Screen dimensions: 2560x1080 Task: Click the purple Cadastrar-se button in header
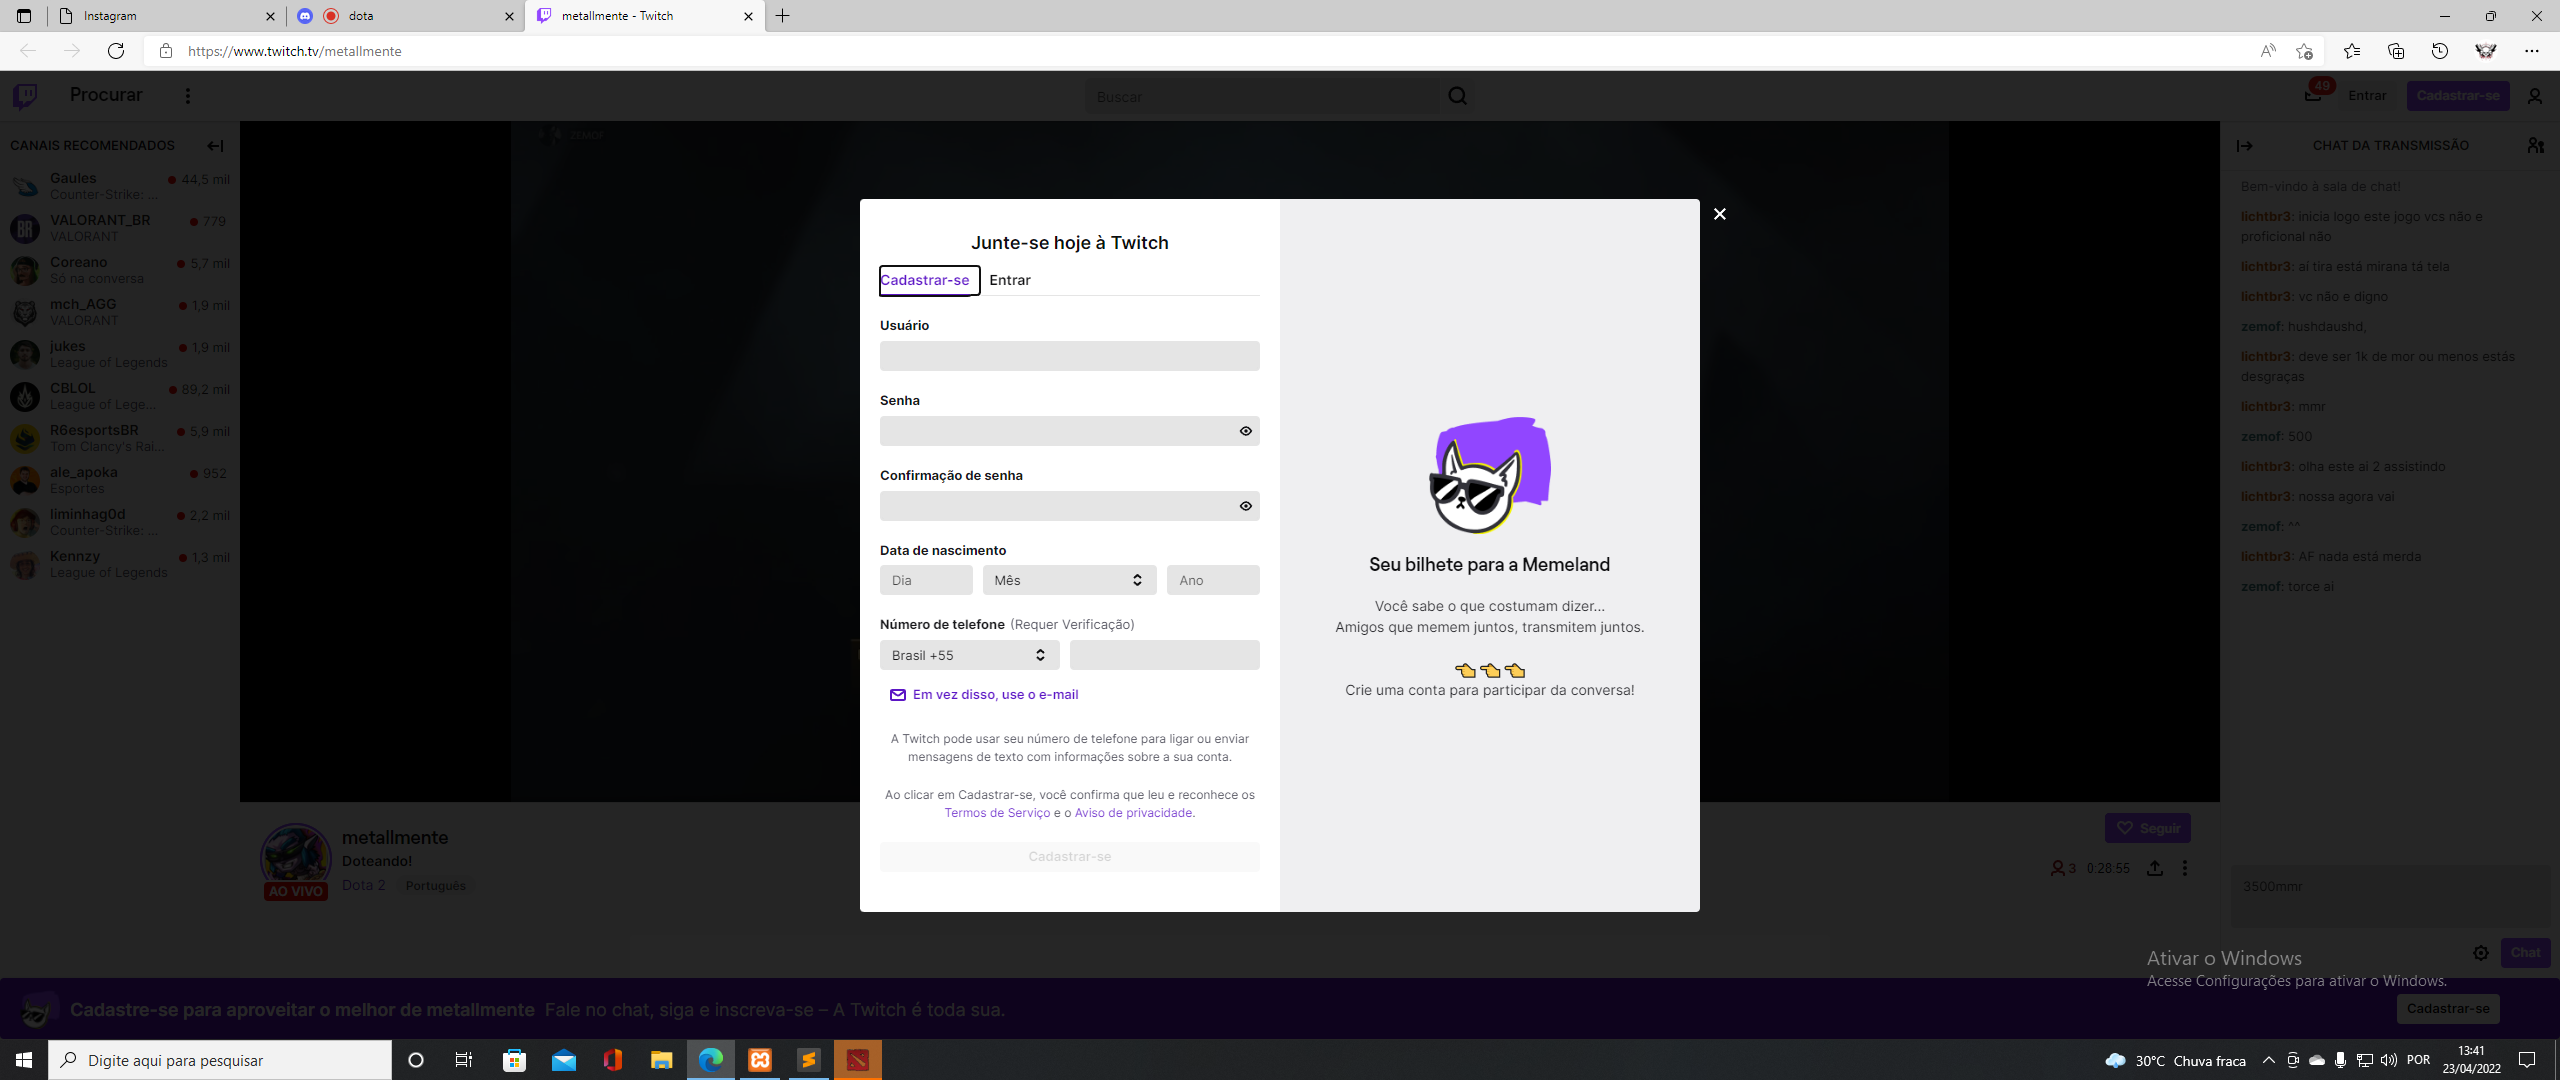click(x=2458, y=96)
